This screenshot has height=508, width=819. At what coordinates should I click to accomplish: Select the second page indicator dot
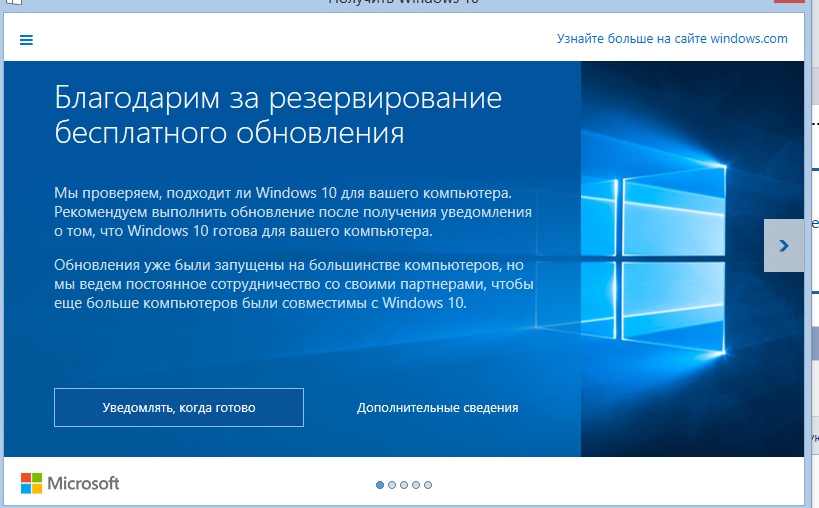point(392,485)
